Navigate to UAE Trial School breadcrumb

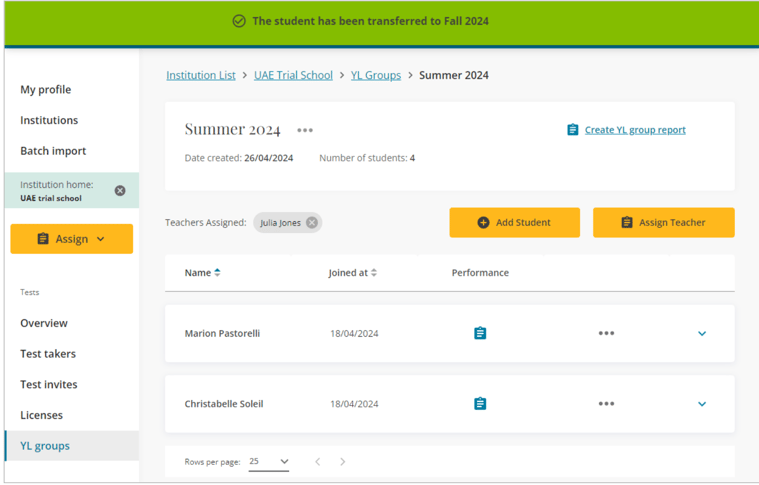point(293,75)
